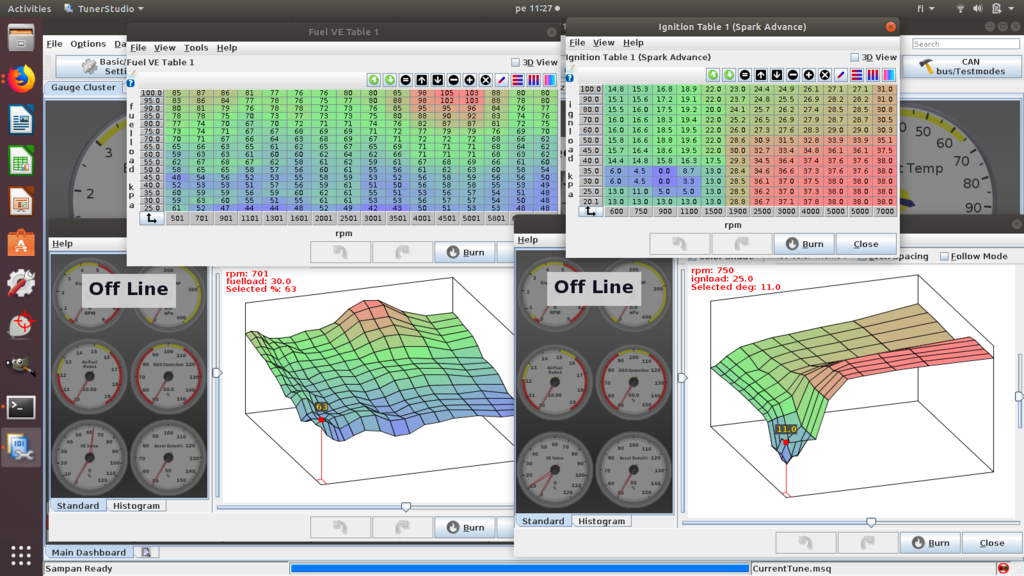
Task: Click the interpolate icon in Ignition Table toolbar
Action: 841,75
